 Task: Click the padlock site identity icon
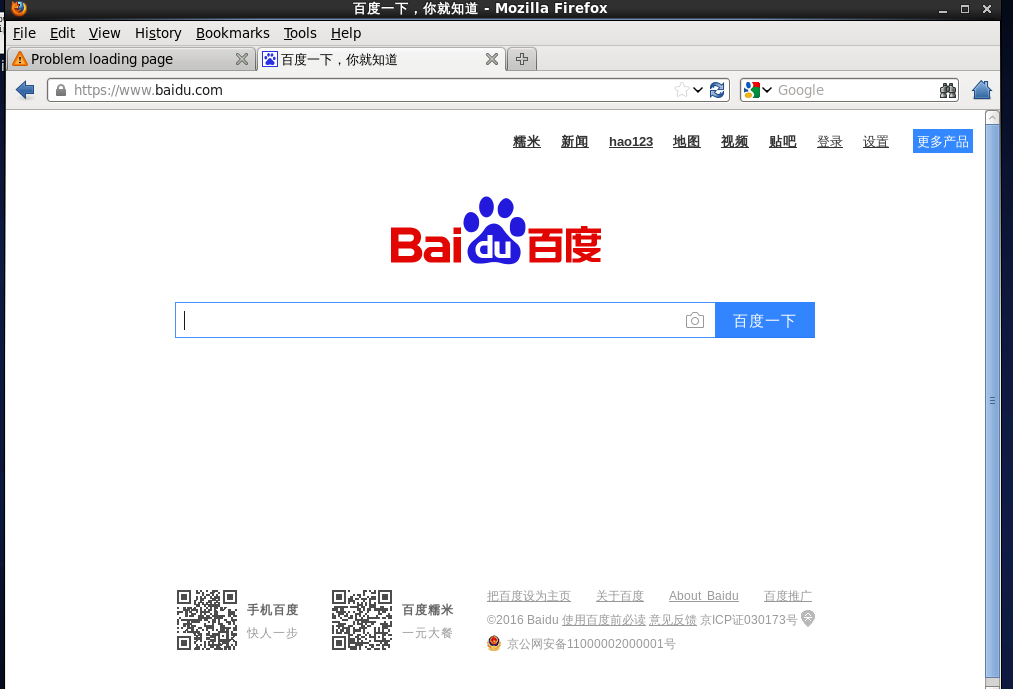pyautogui.click(x=61, y=90)
